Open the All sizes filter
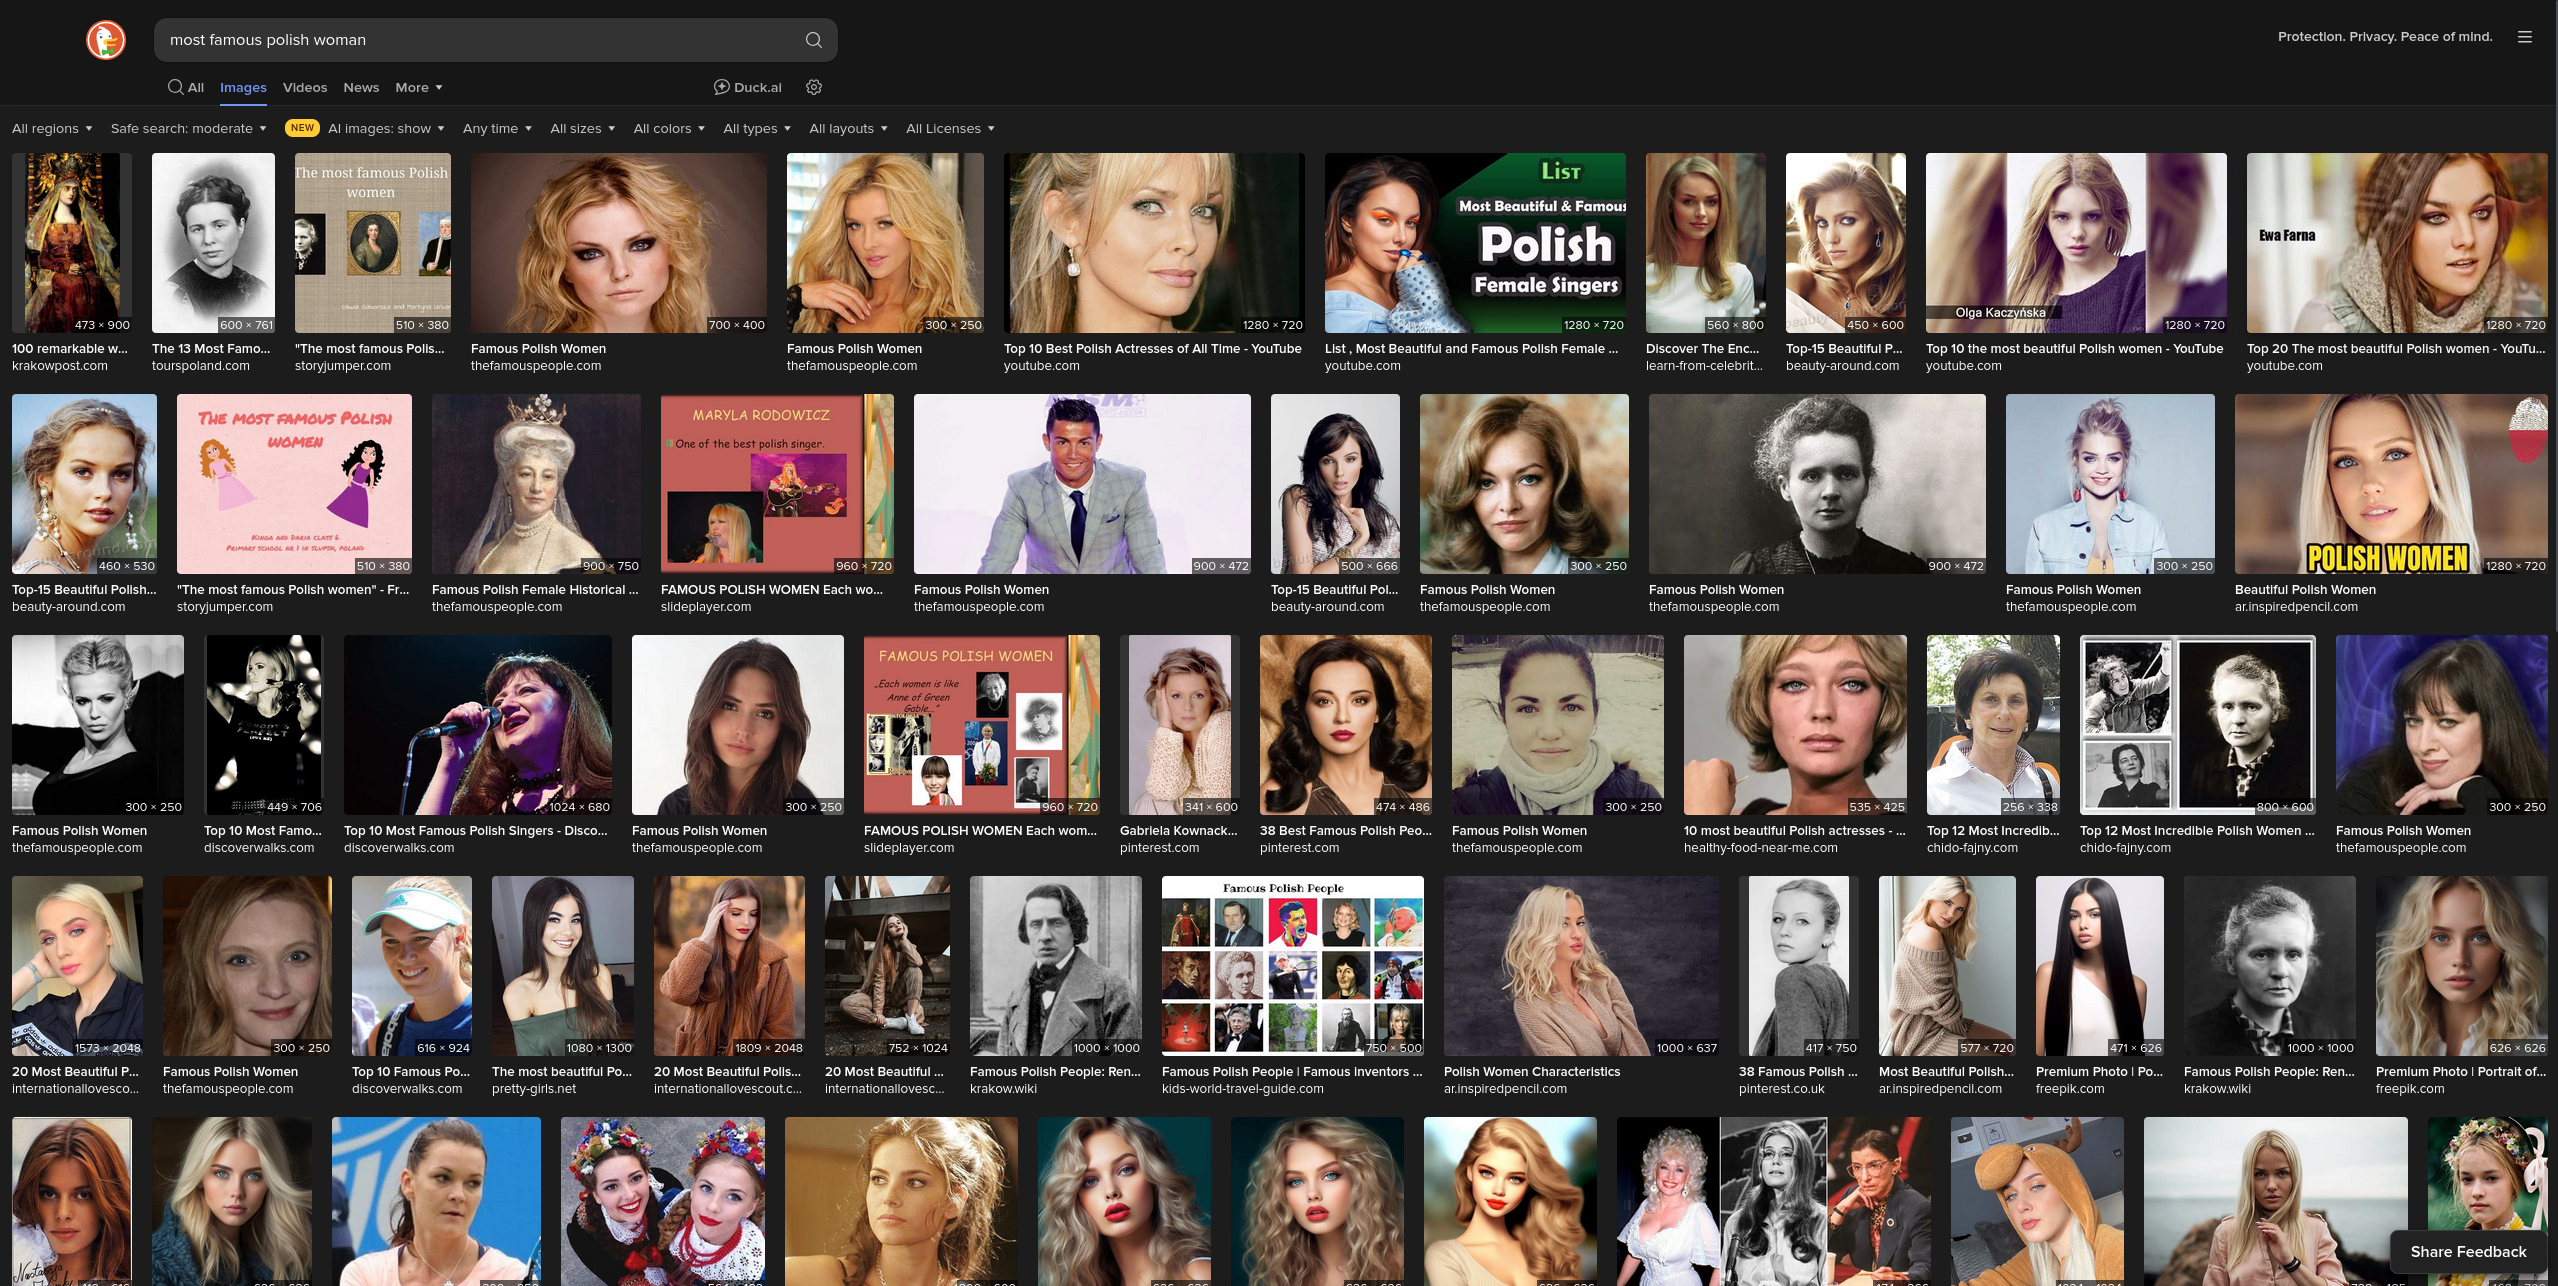 [582, 128]
